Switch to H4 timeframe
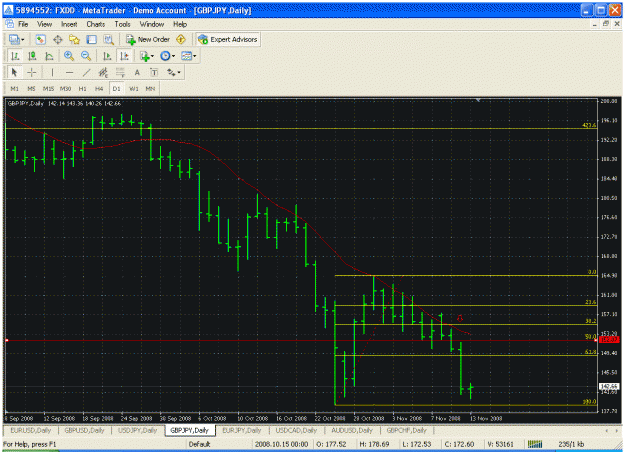The image size is (625, 452). (x=99, y=89)
